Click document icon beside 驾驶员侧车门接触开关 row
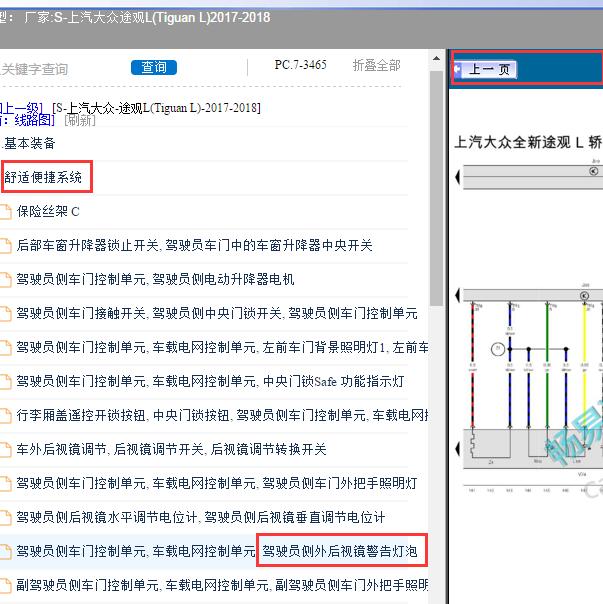The image size is (603, 604). tap(5, 314)
